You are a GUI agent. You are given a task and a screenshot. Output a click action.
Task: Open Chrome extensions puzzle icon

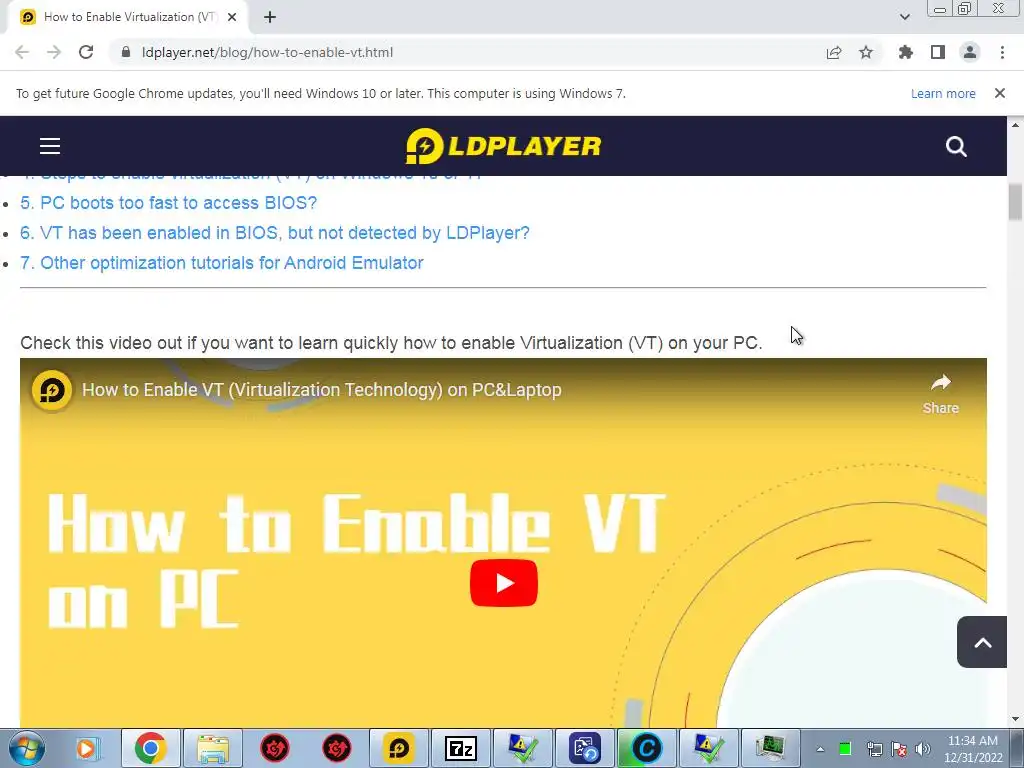pos(906,52)
